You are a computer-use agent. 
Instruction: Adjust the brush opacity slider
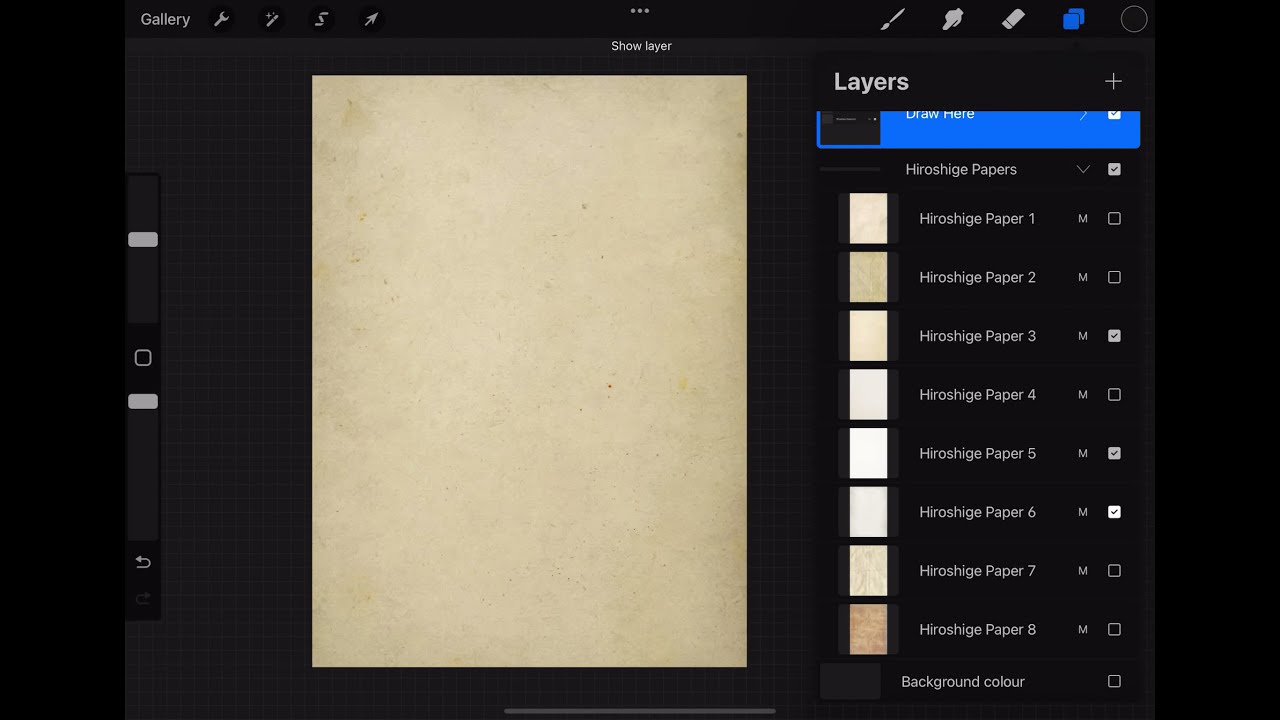click(143, 401)
